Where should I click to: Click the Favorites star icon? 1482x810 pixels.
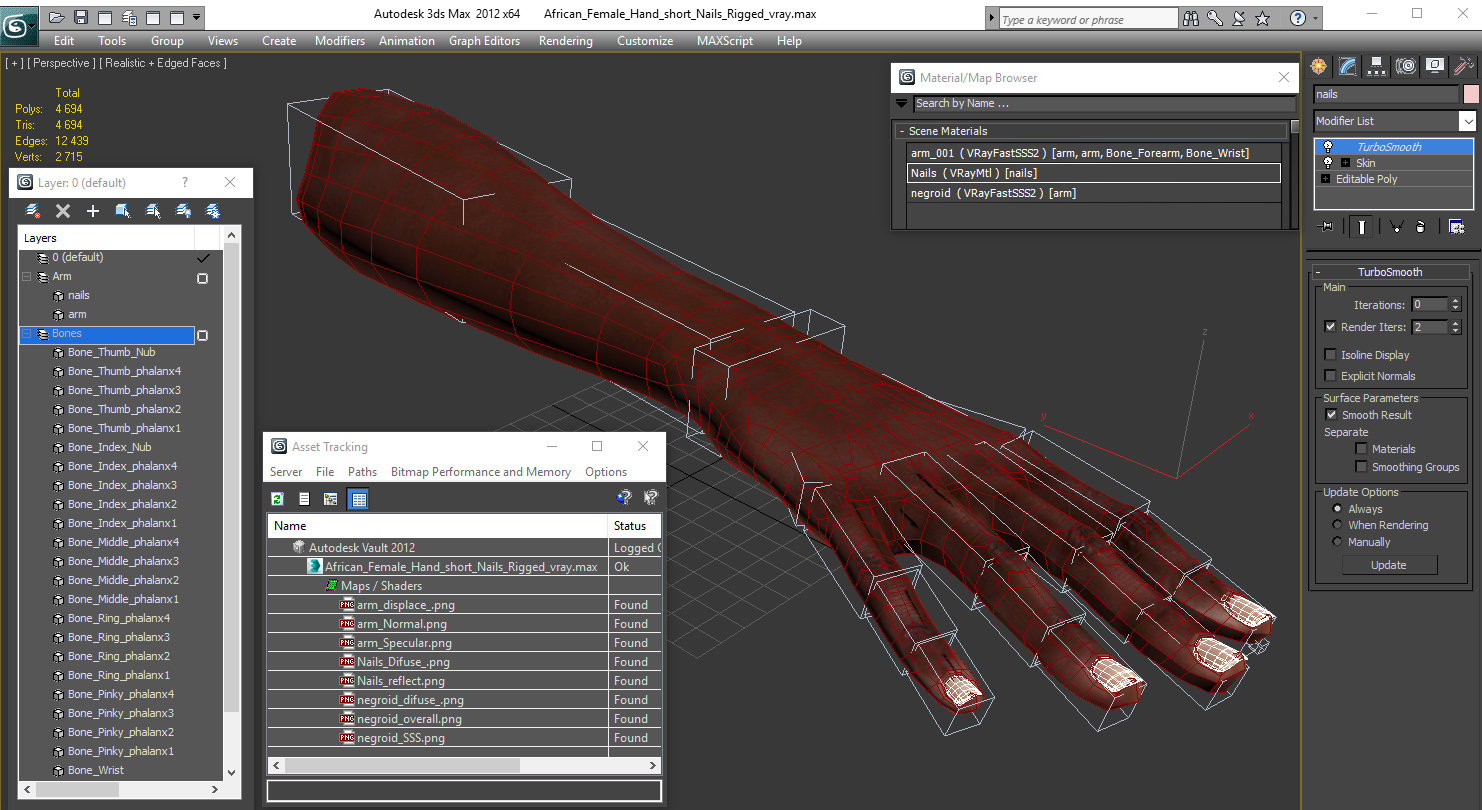click(x=1263, y=18)
